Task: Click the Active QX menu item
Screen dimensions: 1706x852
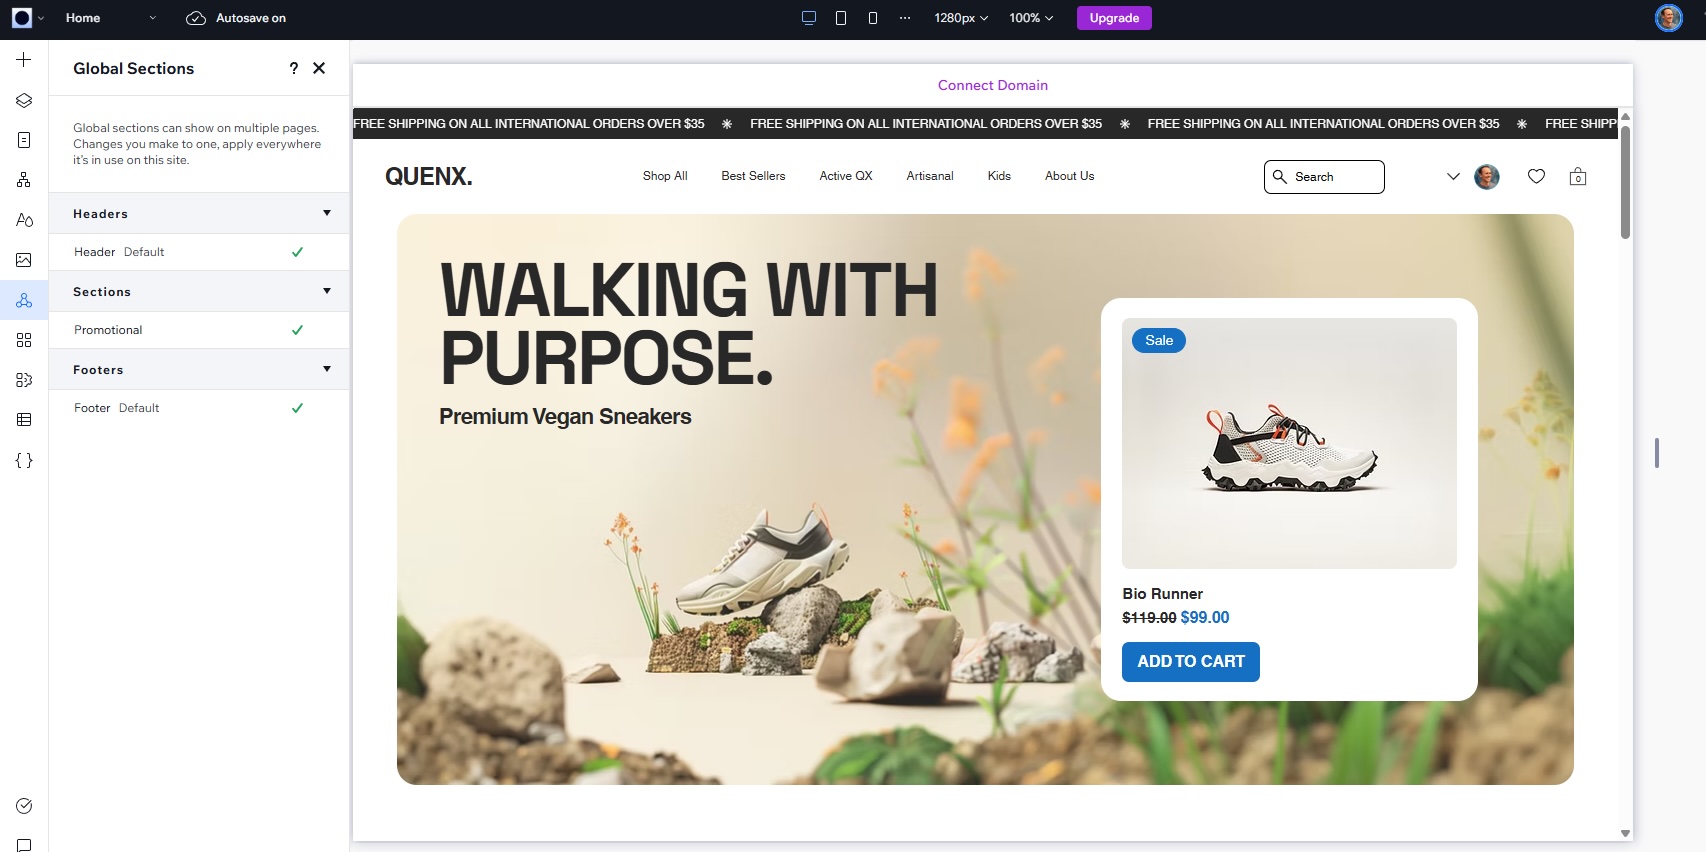Action: 846,176
